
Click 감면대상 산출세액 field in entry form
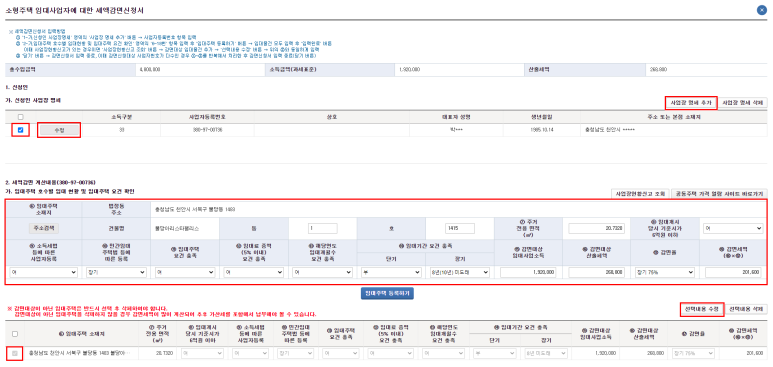(x=597, y=272)
